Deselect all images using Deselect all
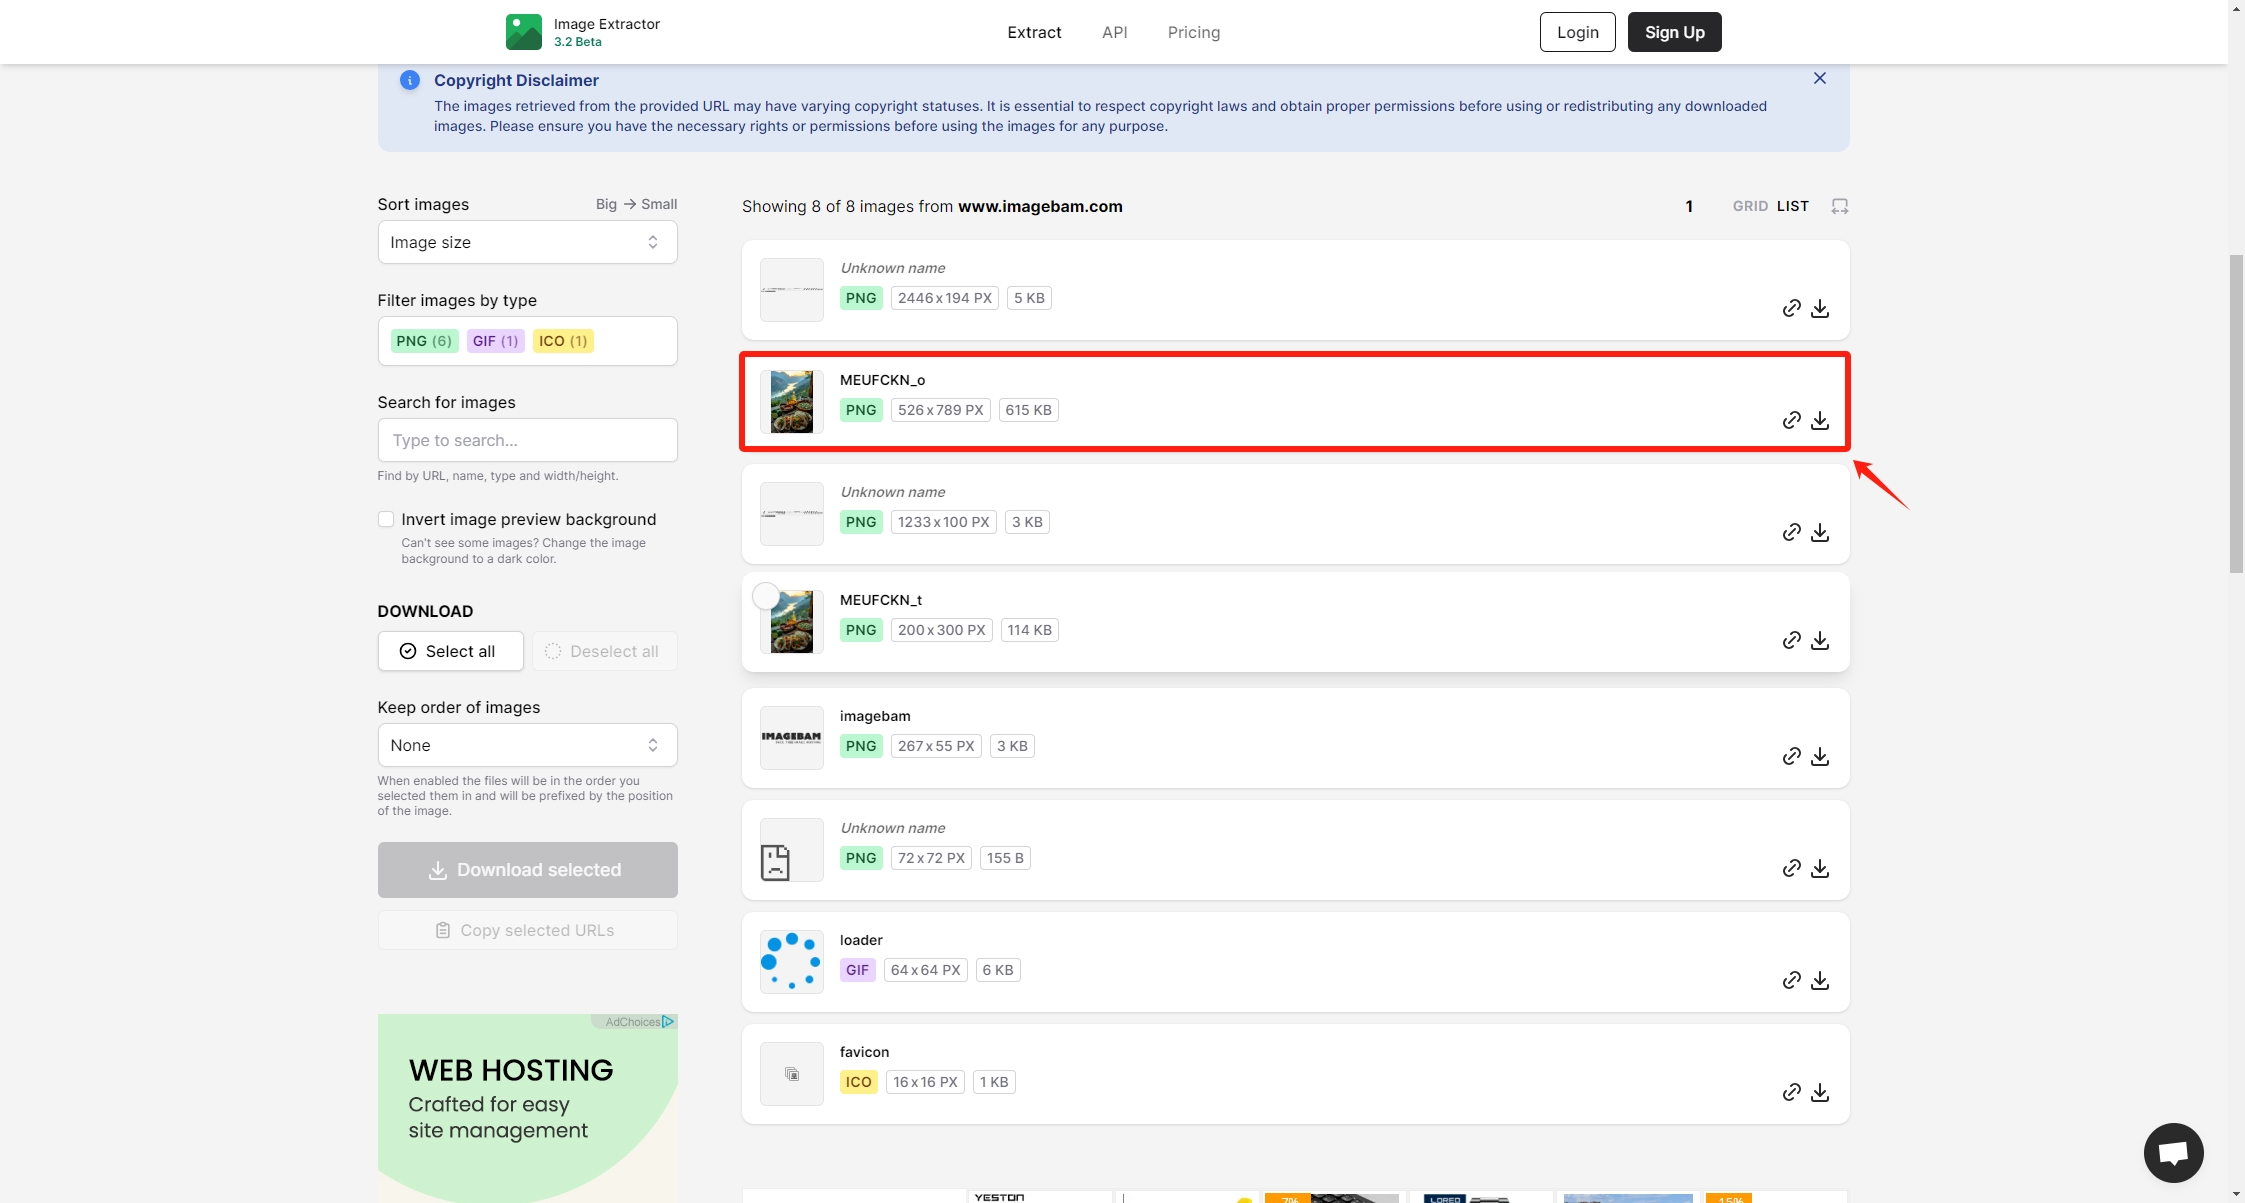Viewport: 2245px width, 1203px height. pos(601,651)
